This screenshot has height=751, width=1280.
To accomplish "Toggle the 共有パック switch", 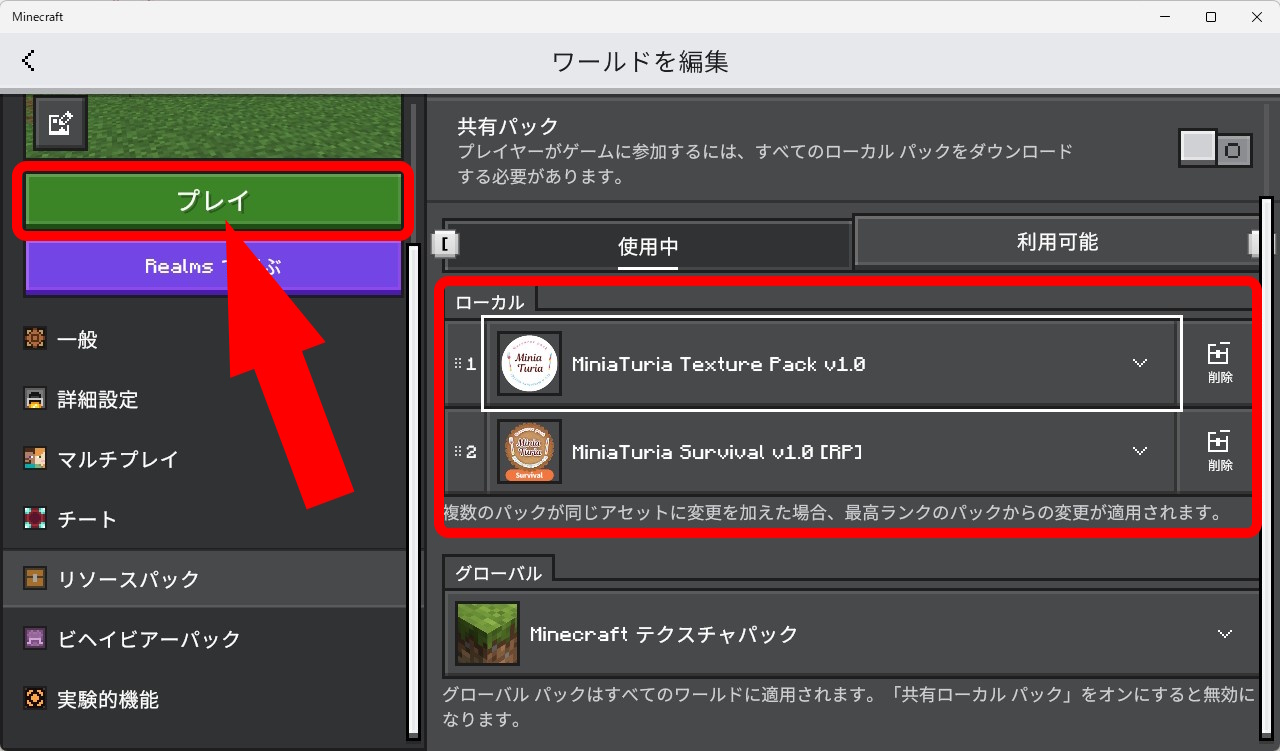I will point(1215,149).
